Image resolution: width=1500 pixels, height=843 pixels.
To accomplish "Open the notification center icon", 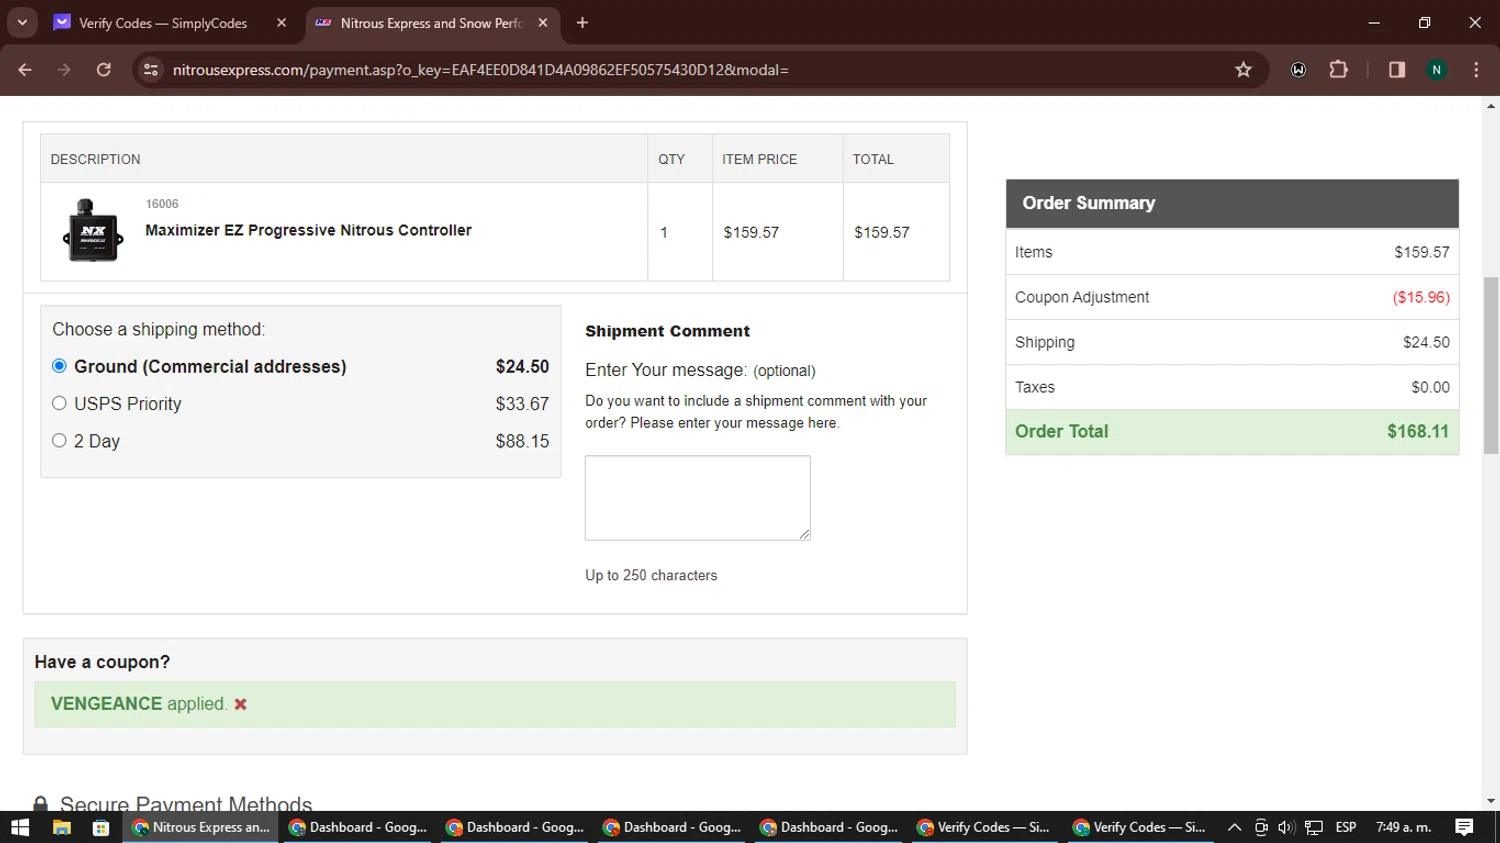I will pos(1464,827).
